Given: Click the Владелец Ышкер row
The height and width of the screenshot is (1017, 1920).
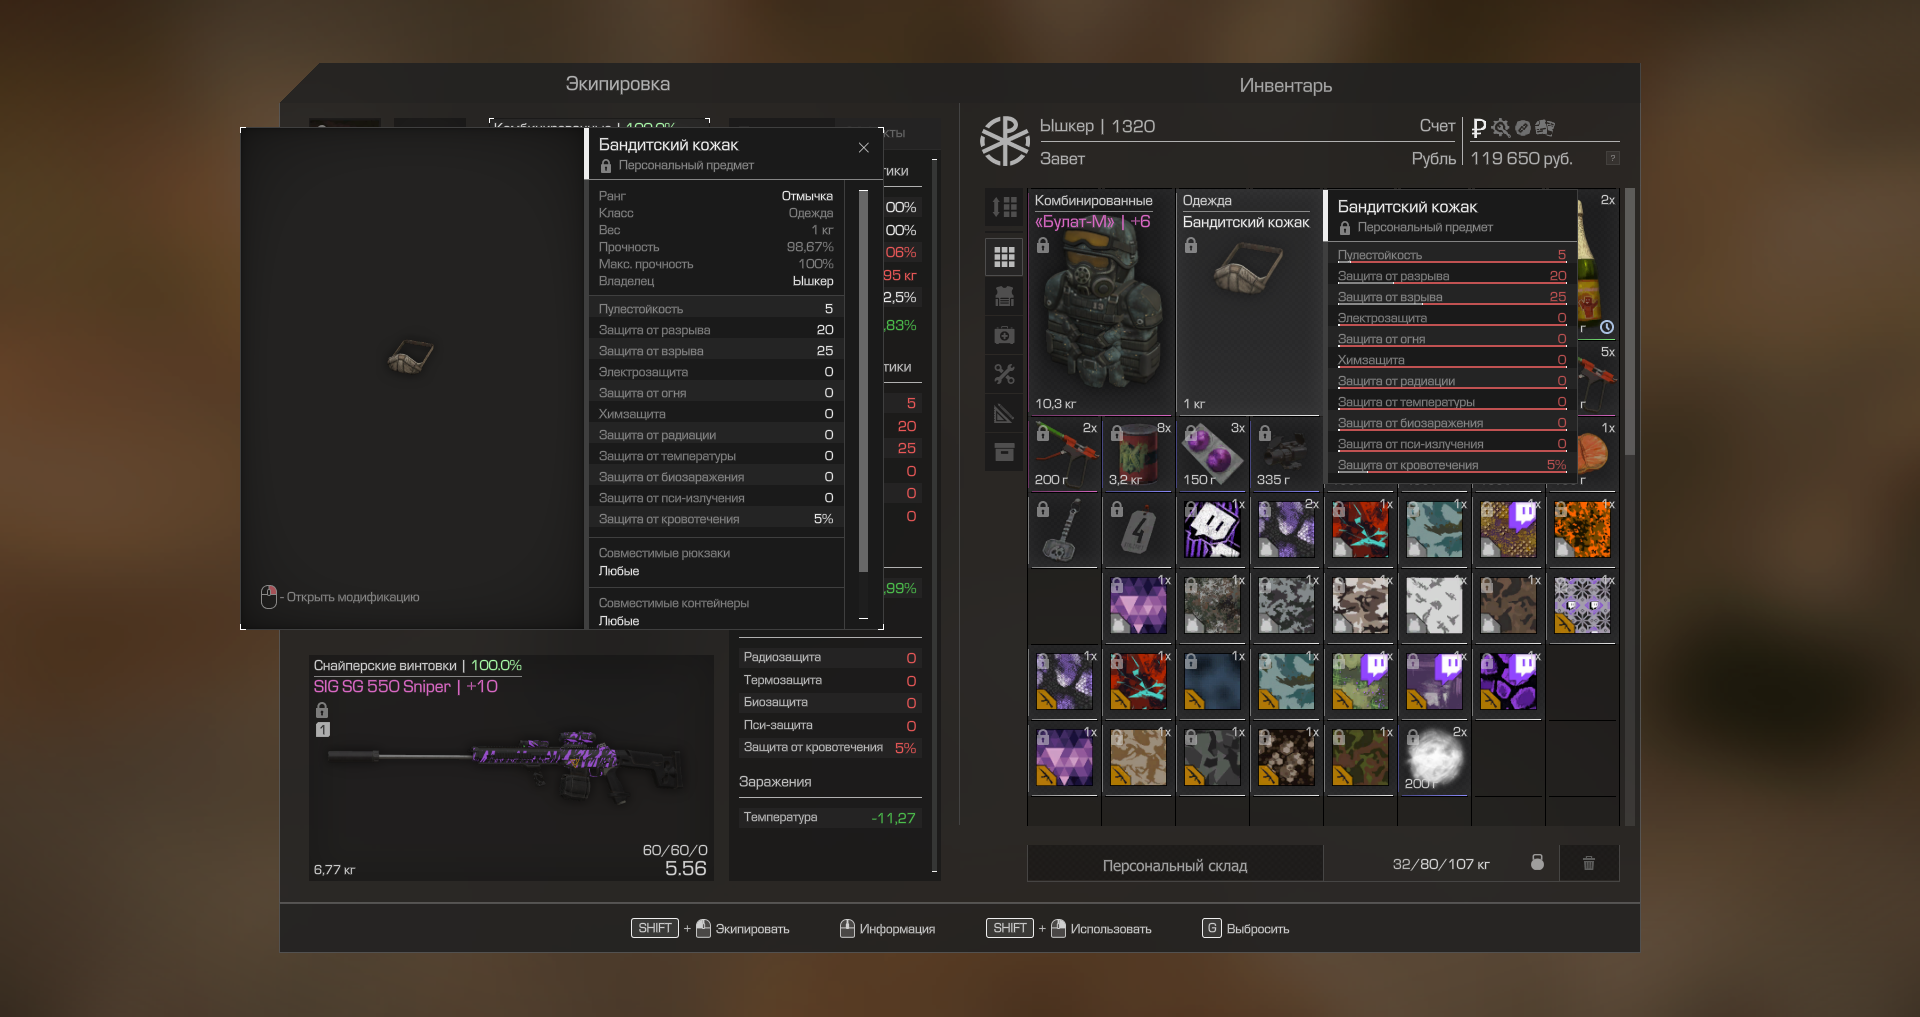Looking at the screenshot, I should pos(716,281).
